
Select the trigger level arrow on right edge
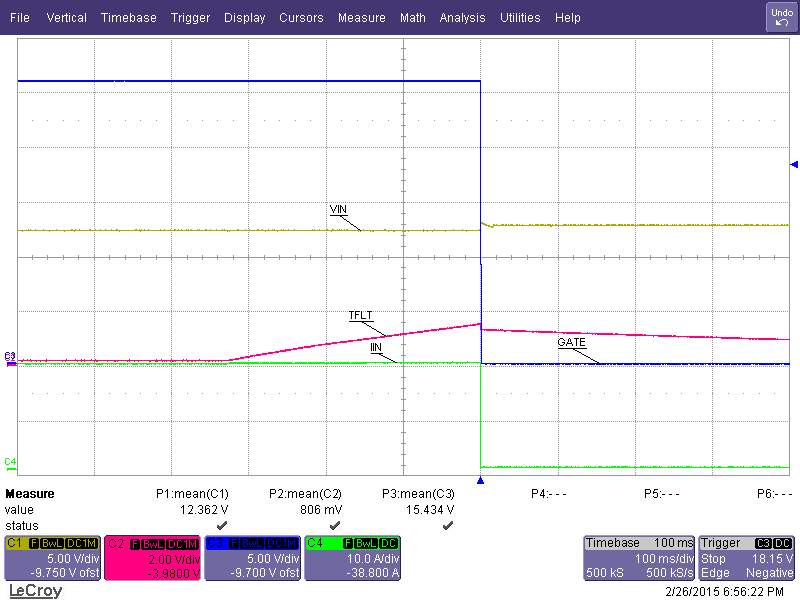[x=793, y=165]
